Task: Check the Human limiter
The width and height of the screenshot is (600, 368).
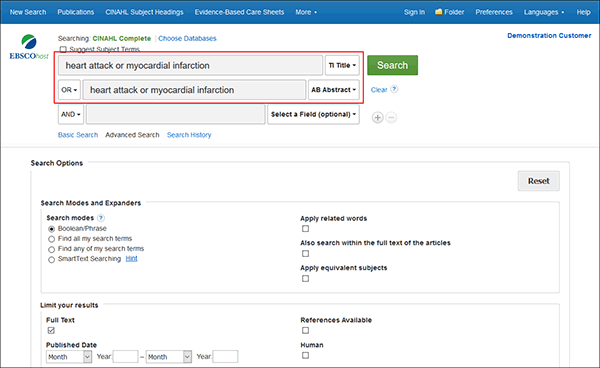Action: 305,355
